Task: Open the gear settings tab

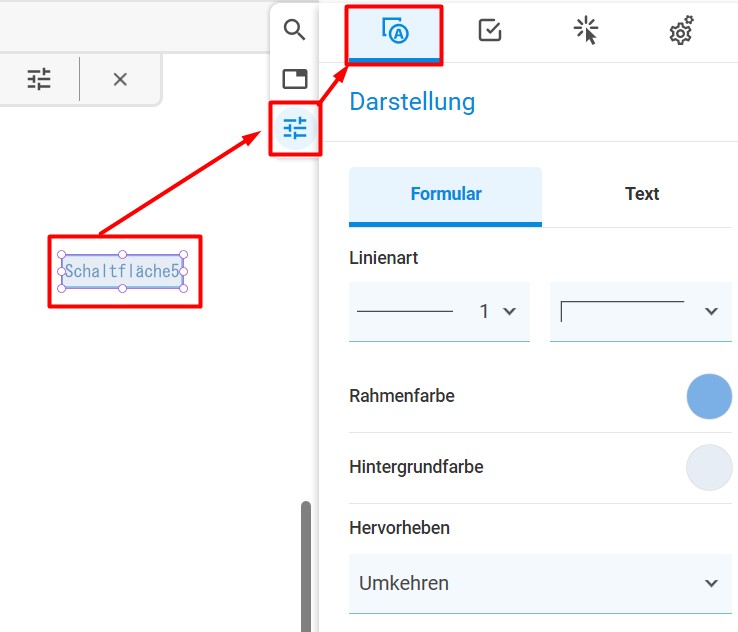Action: tap(682, 31)
